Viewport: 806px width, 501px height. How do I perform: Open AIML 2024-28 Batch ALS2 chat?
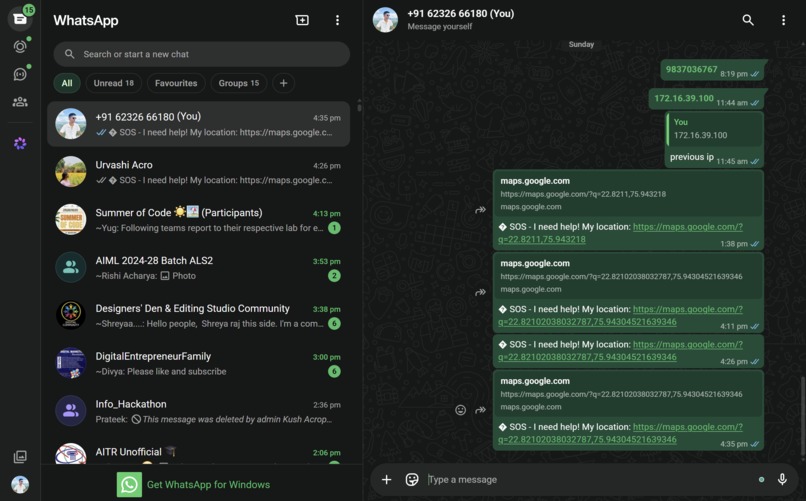point(198,267)
